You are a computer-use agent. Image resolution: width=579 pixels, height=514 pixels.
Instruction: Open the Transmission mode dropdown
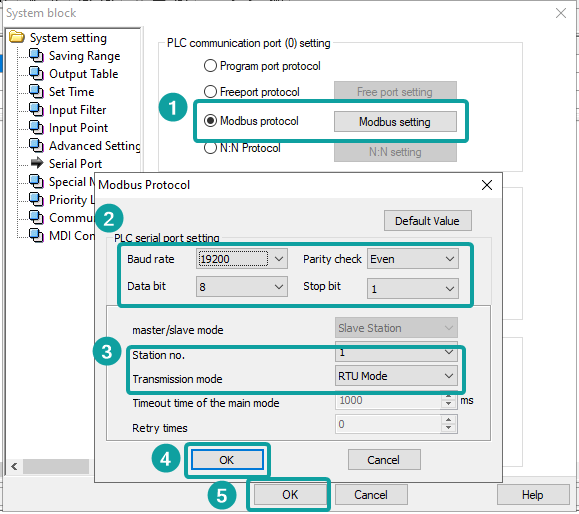396,376
